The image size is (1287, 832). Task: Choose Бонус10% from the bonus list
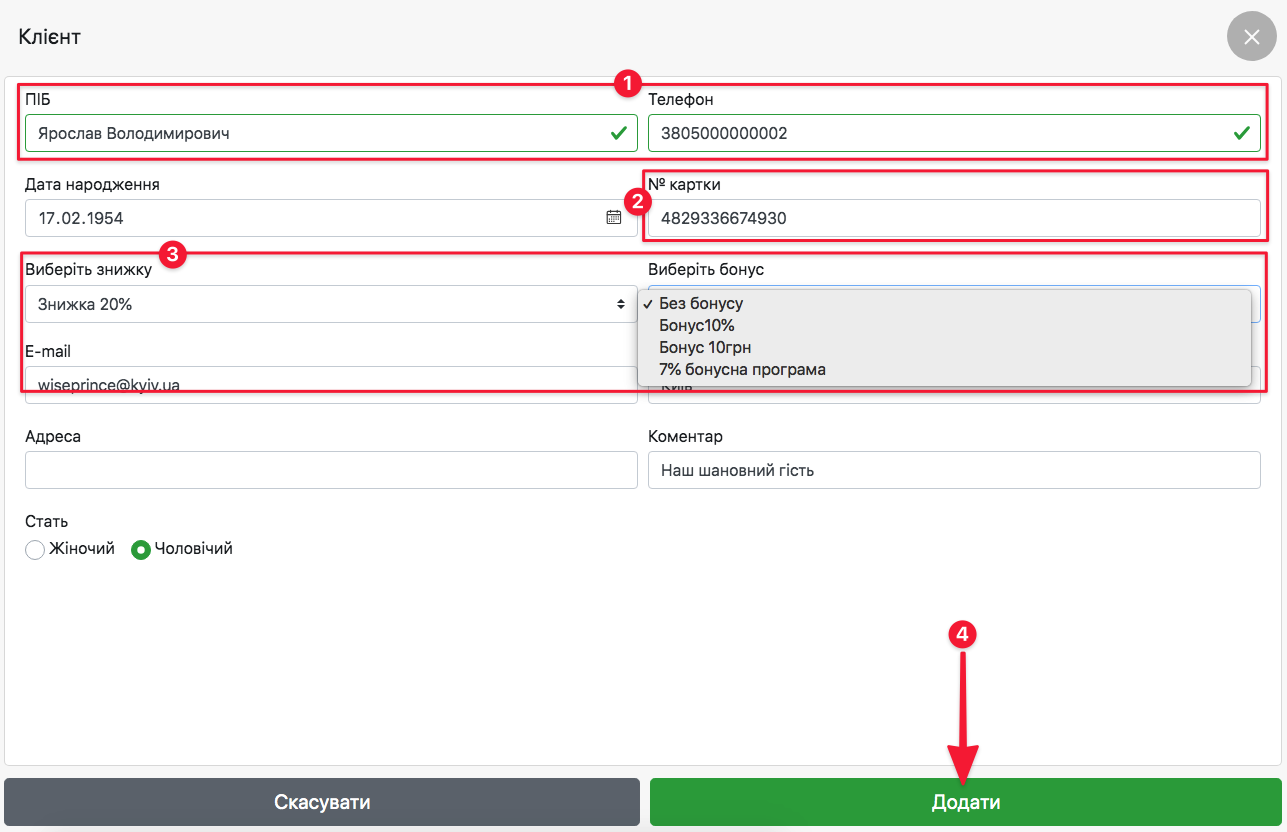[x=697, y=325]
